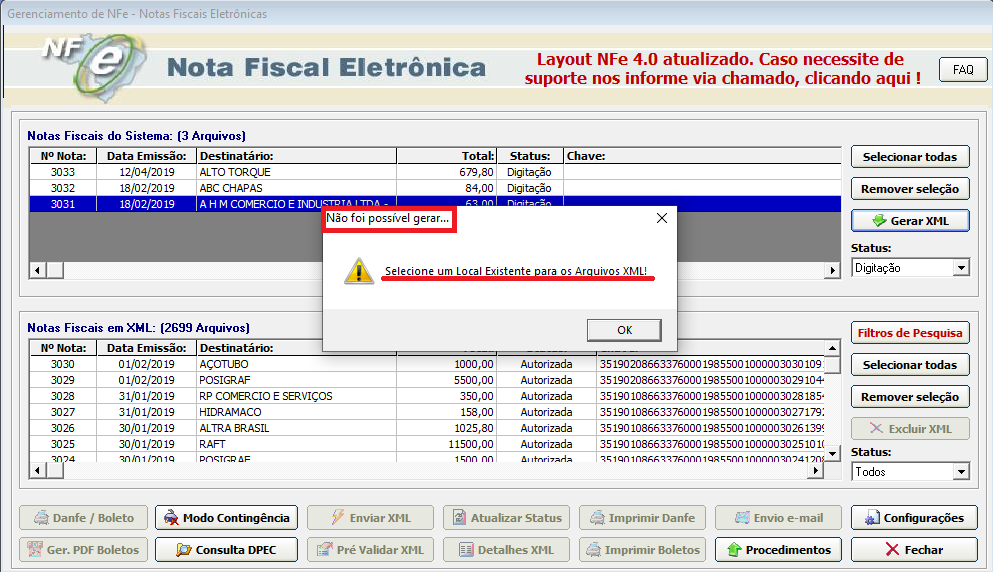Click lightning icon on Enviar XML
Screen dimensions: 993x572
point(338,517)
